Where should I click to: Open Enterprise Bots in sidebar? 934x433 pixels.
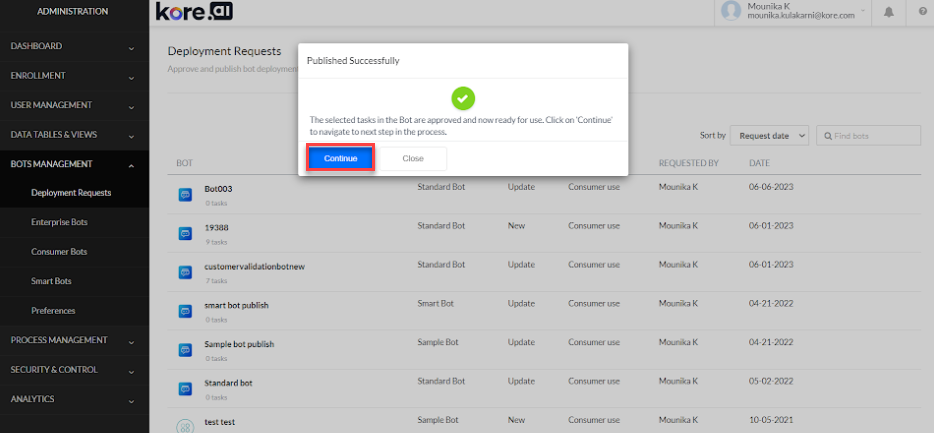pyautogui.click(x=59, y=222)
